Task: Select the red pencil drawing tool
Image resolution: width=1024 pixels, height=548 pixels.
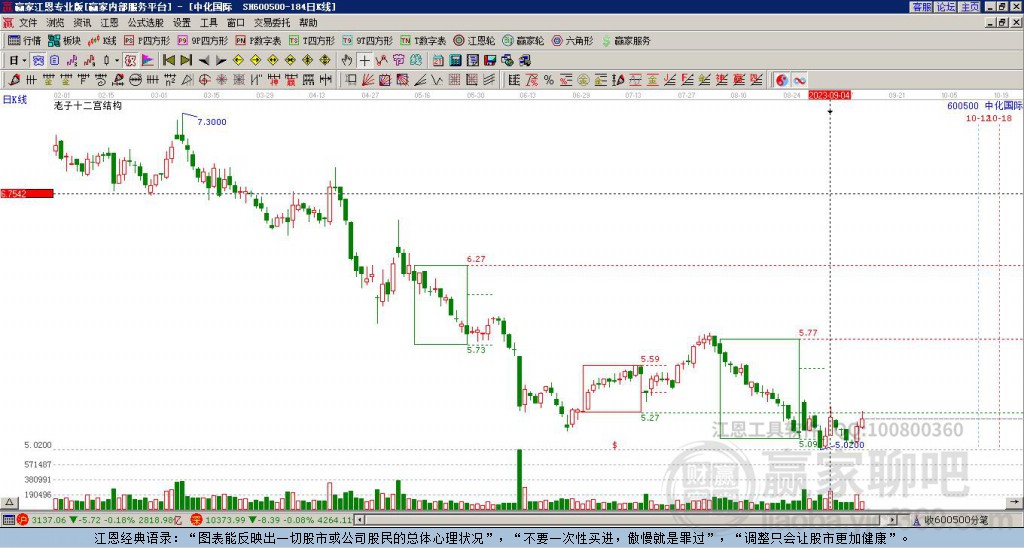Action: coord(14,80)
